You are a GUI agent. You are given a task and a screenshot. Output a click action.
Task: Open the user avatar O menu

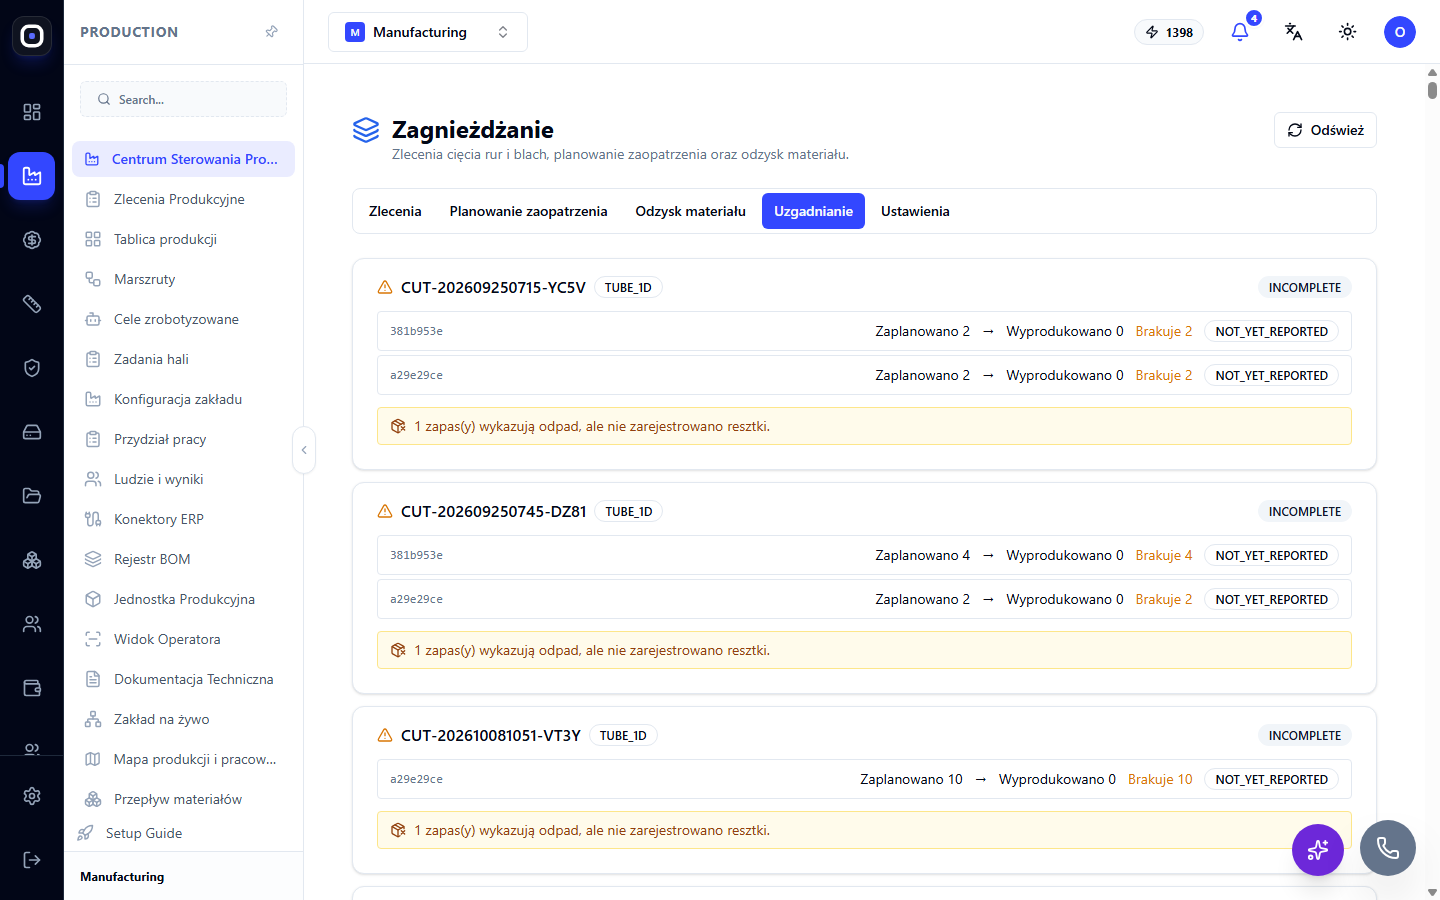(x=1400, y=32)
